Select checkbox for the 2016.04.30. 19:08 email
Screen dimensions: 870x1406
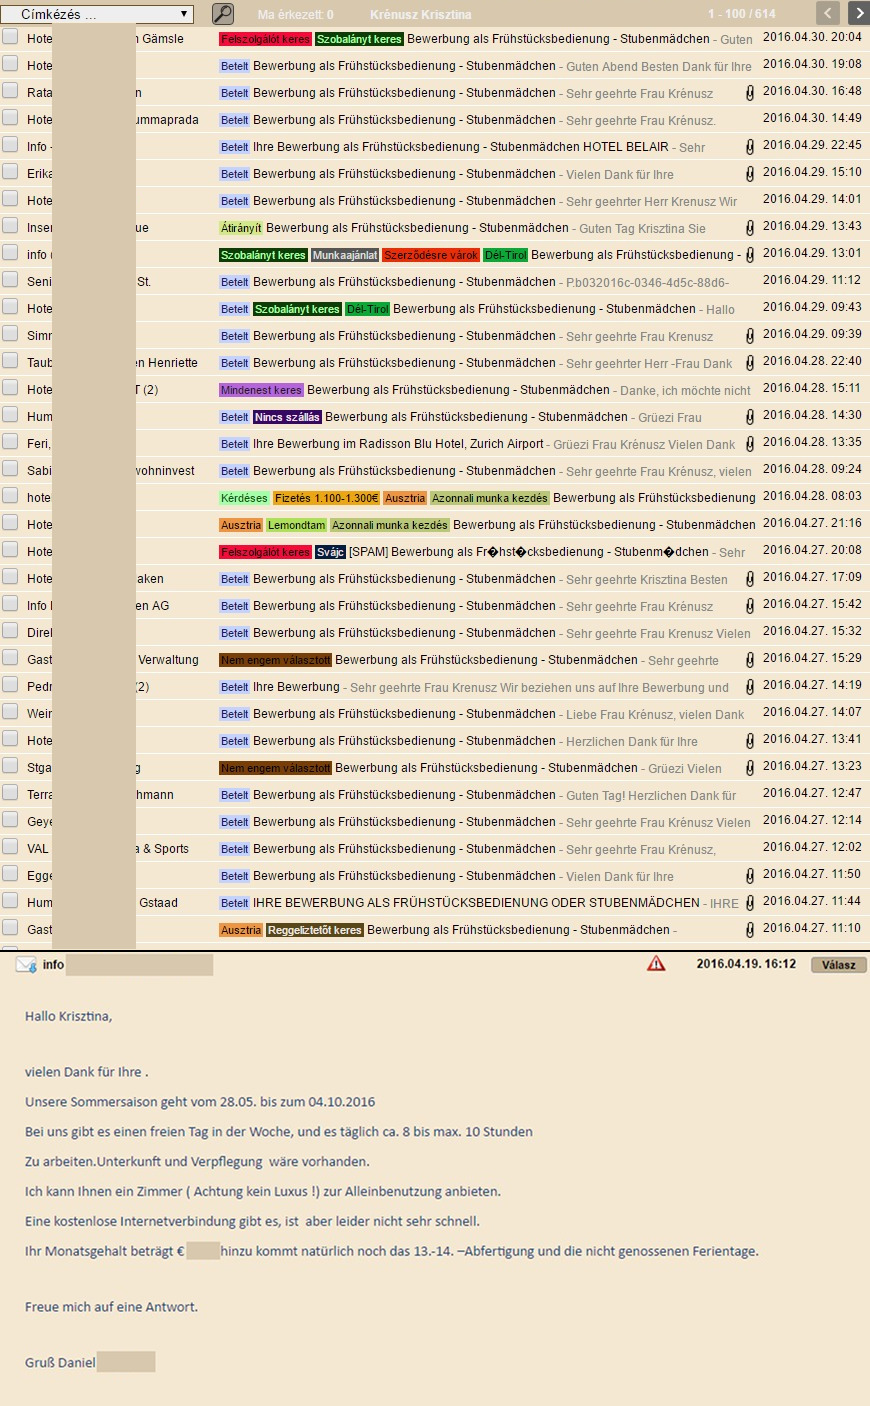[x=10, y=64]
